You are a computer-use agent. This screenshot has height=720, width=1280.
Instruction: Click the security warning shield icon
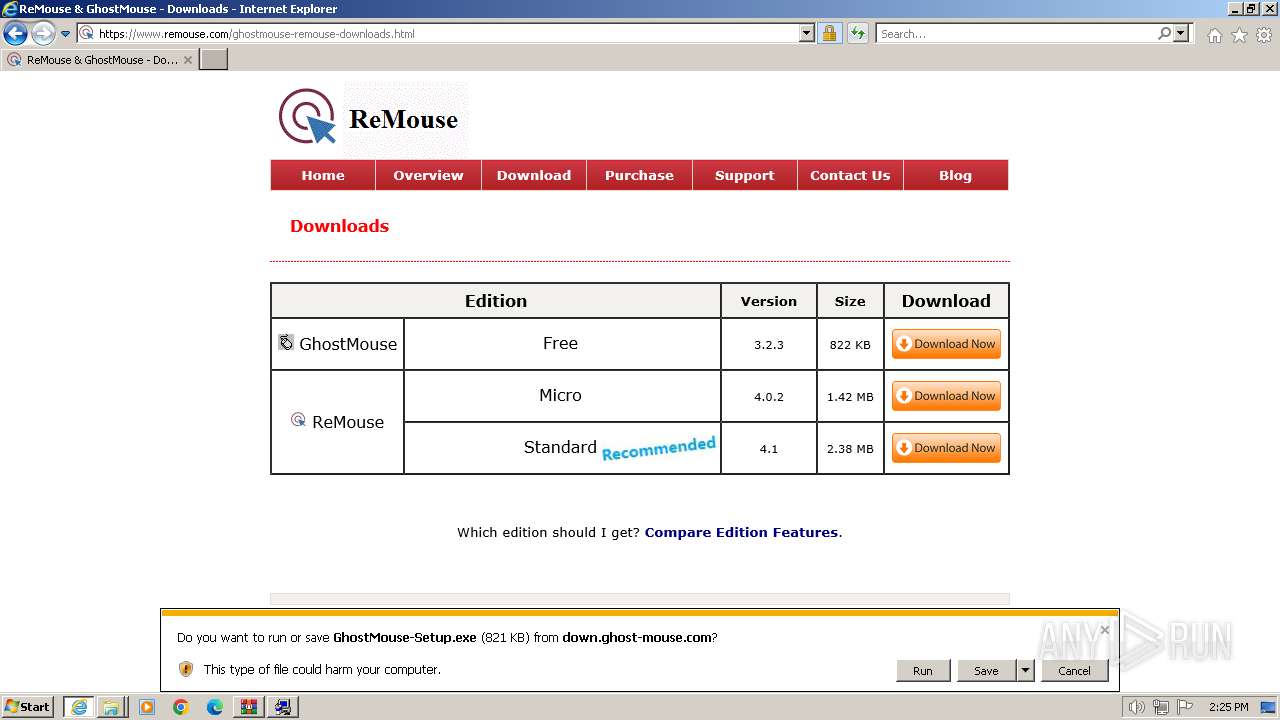pyautogui.click(x=186, y=669)
